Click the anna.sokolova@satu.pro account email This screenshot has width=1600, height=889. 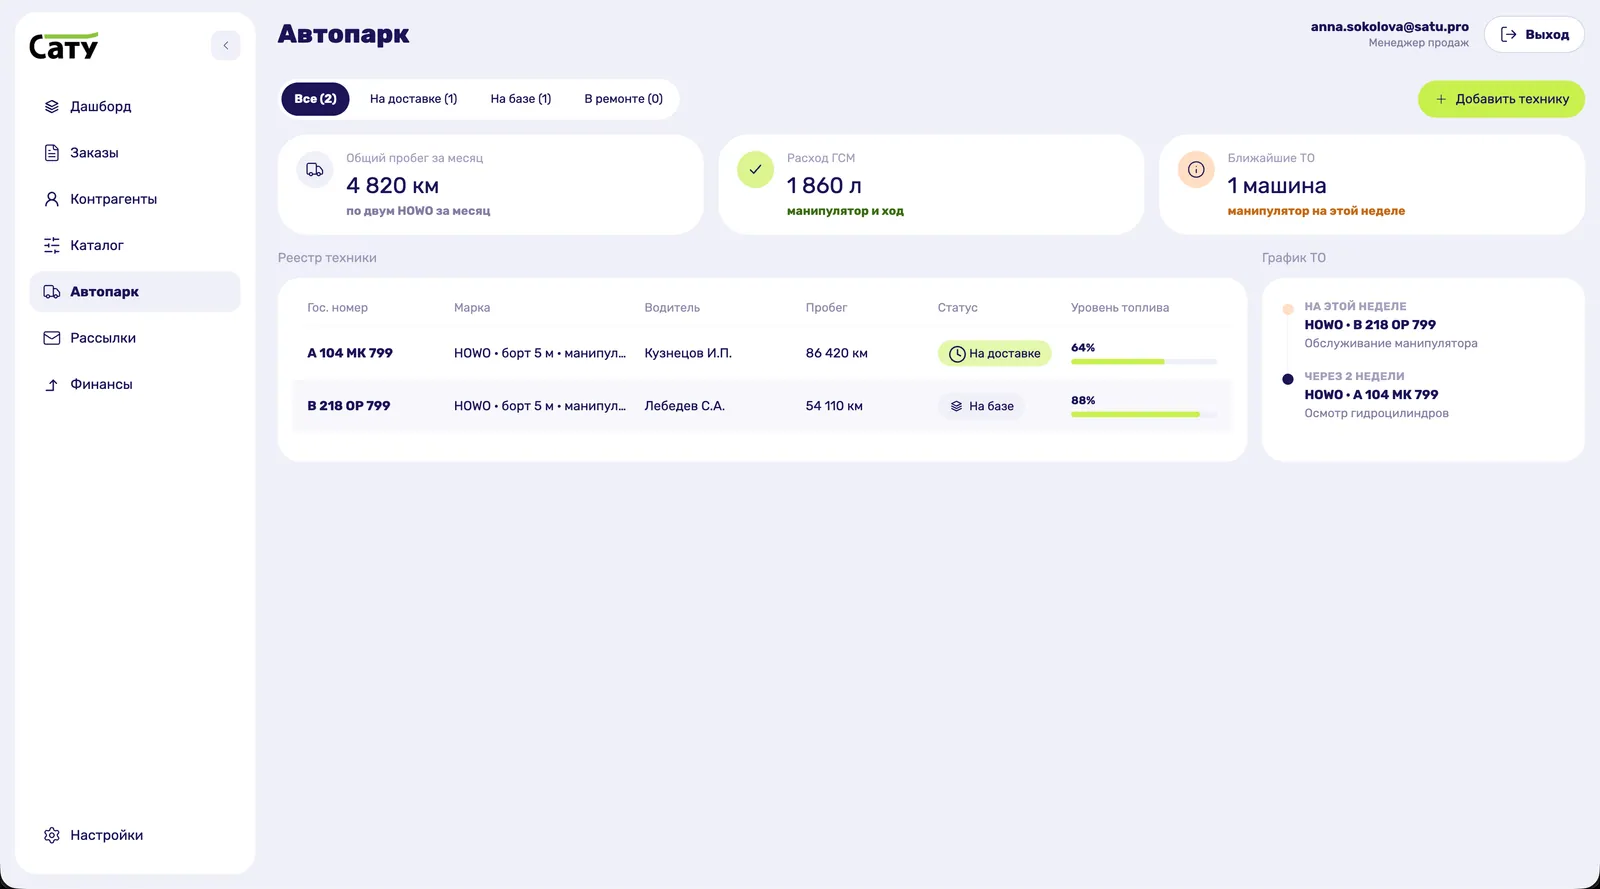[x=1390, y=27]
